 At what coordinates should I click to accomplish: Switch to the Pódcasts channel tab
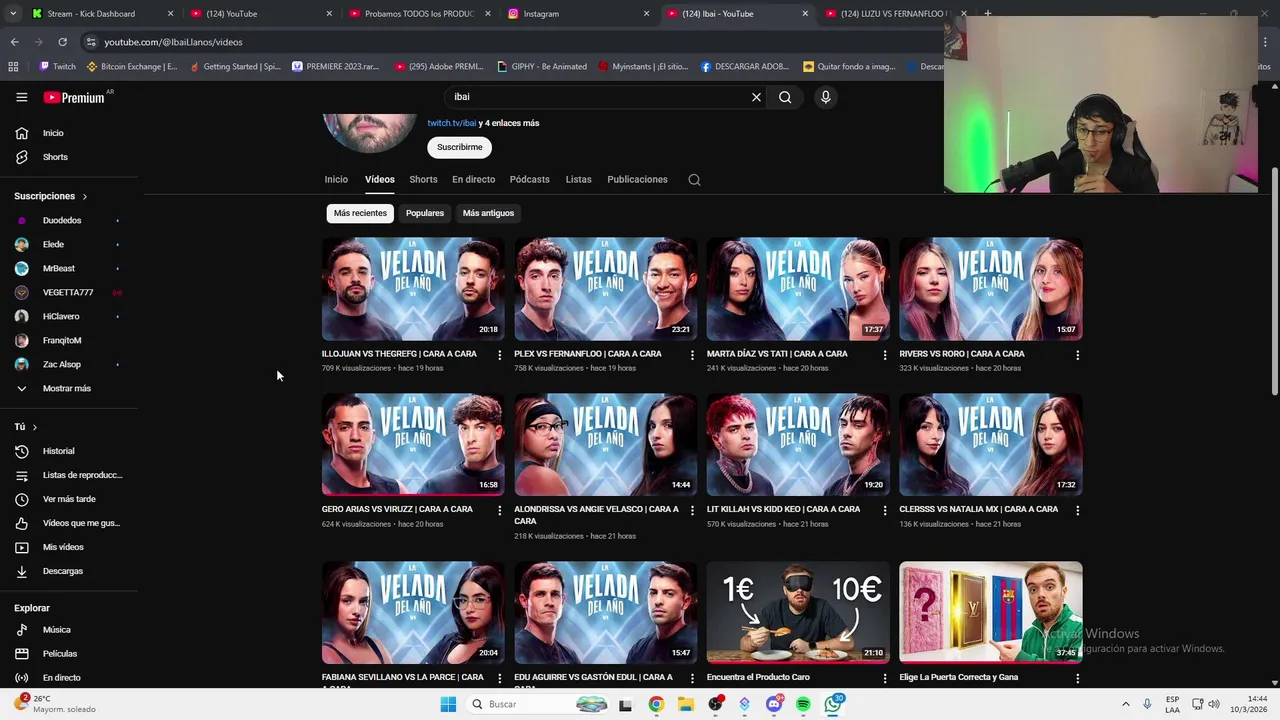pos(529,180)
